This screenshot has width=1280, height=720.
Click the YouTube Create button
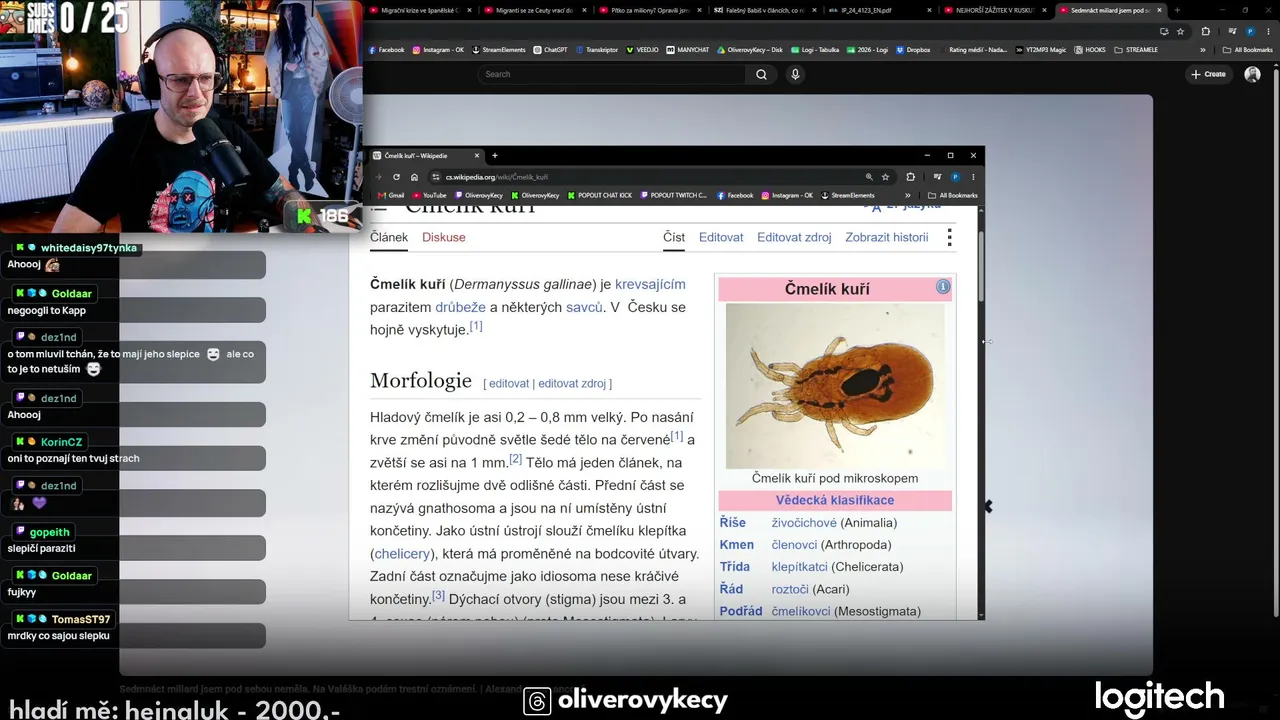coord(1208,74)
